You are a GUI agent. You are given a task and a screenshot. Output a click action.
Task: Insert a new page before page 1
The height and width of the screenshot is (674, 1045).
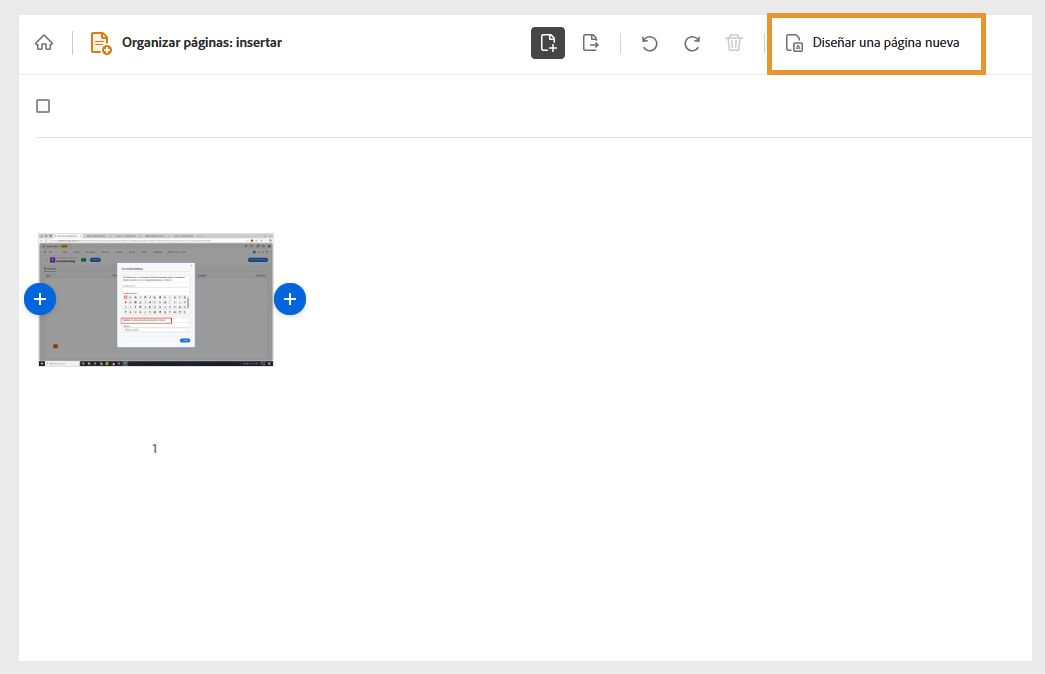[40, 298]
